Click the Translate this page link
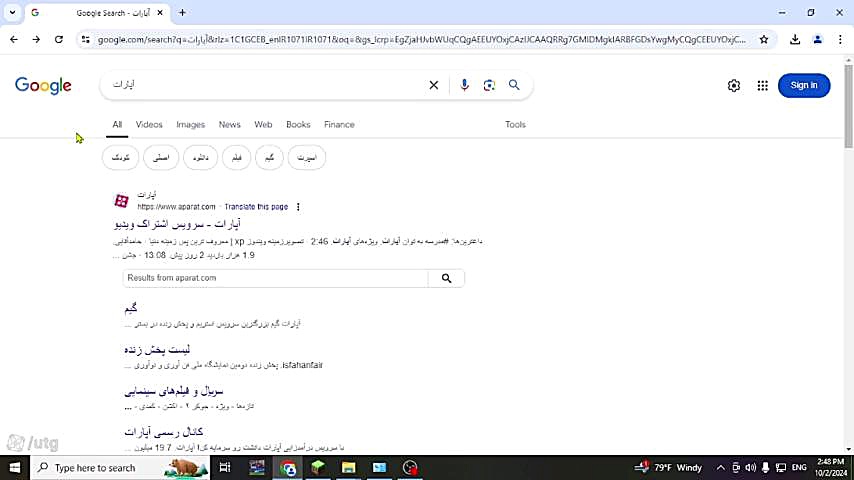The image size is (854, 480). [256, 207]
